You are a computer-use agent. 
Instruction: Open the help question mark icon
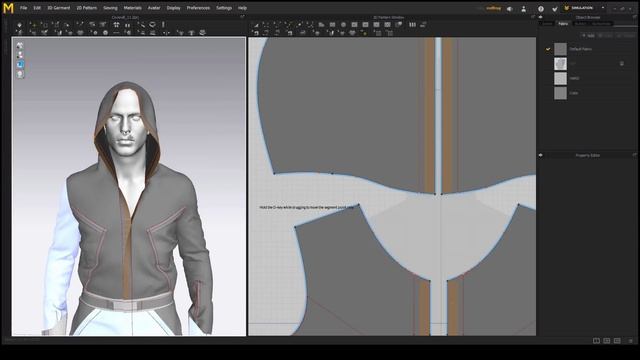541,9
